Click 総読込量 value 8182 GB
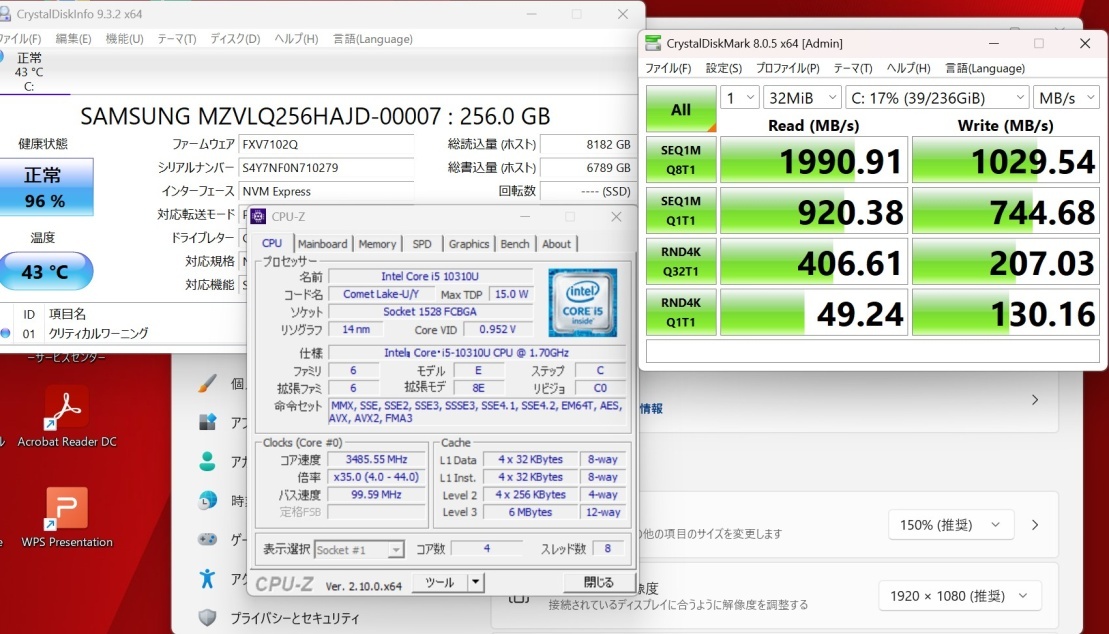 coord(586,144)
